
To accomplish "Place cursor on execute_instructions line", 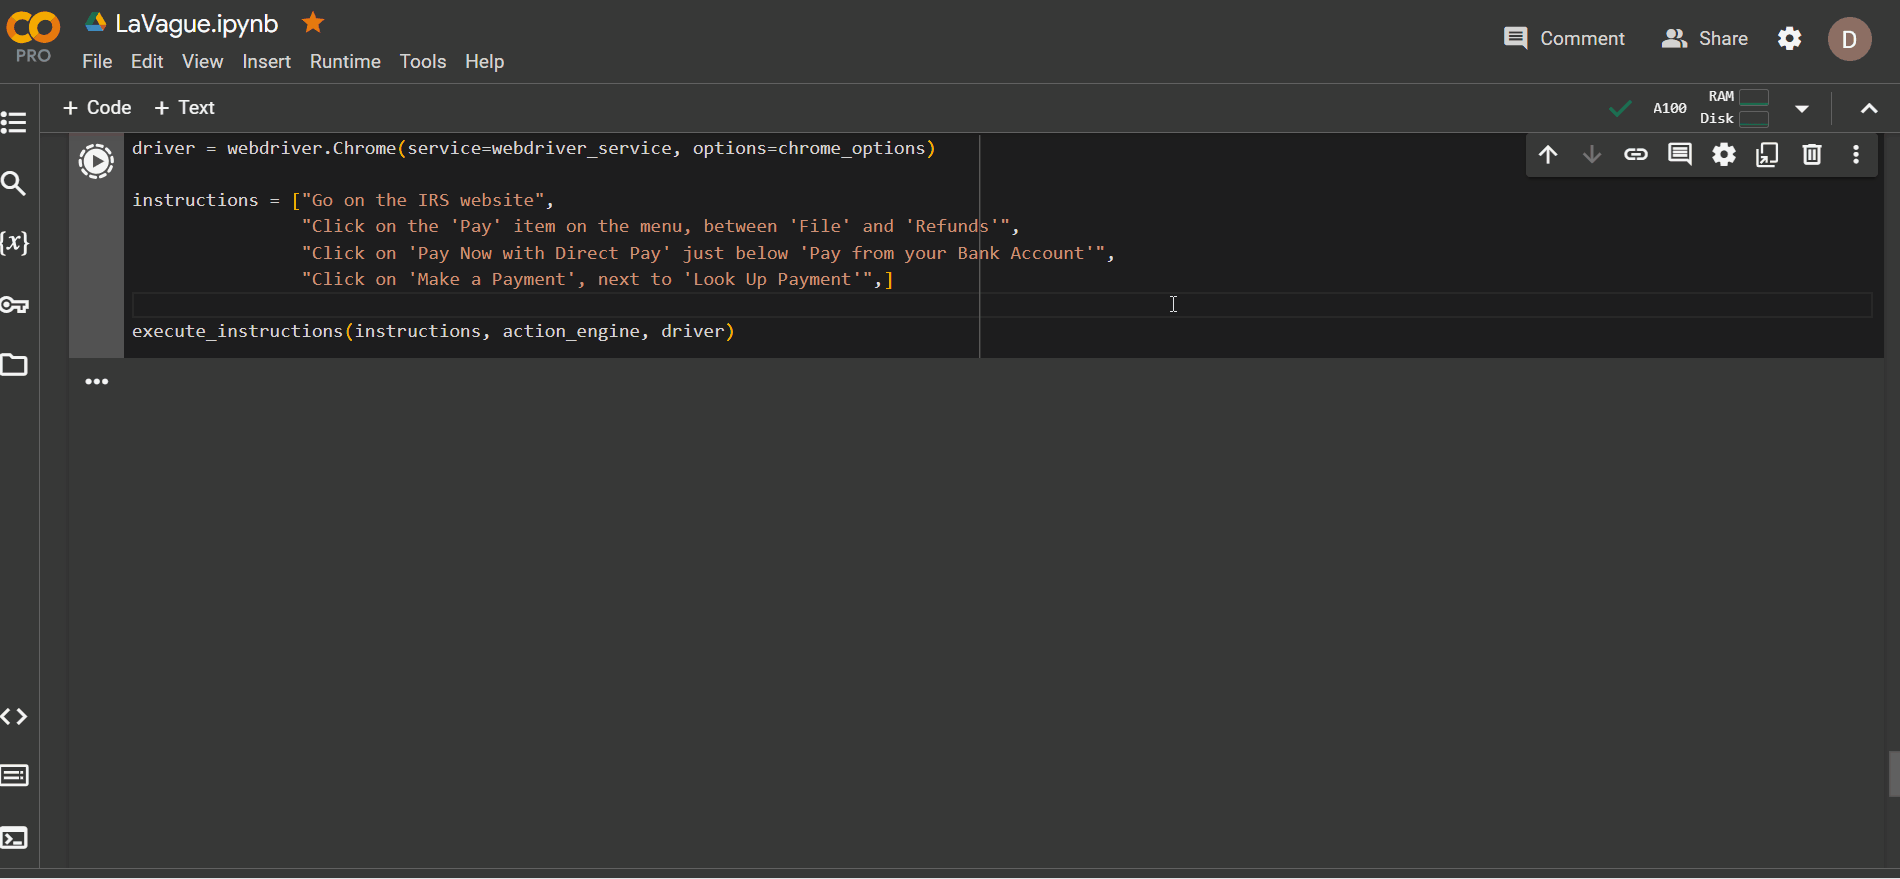I will tap(433, 331).
